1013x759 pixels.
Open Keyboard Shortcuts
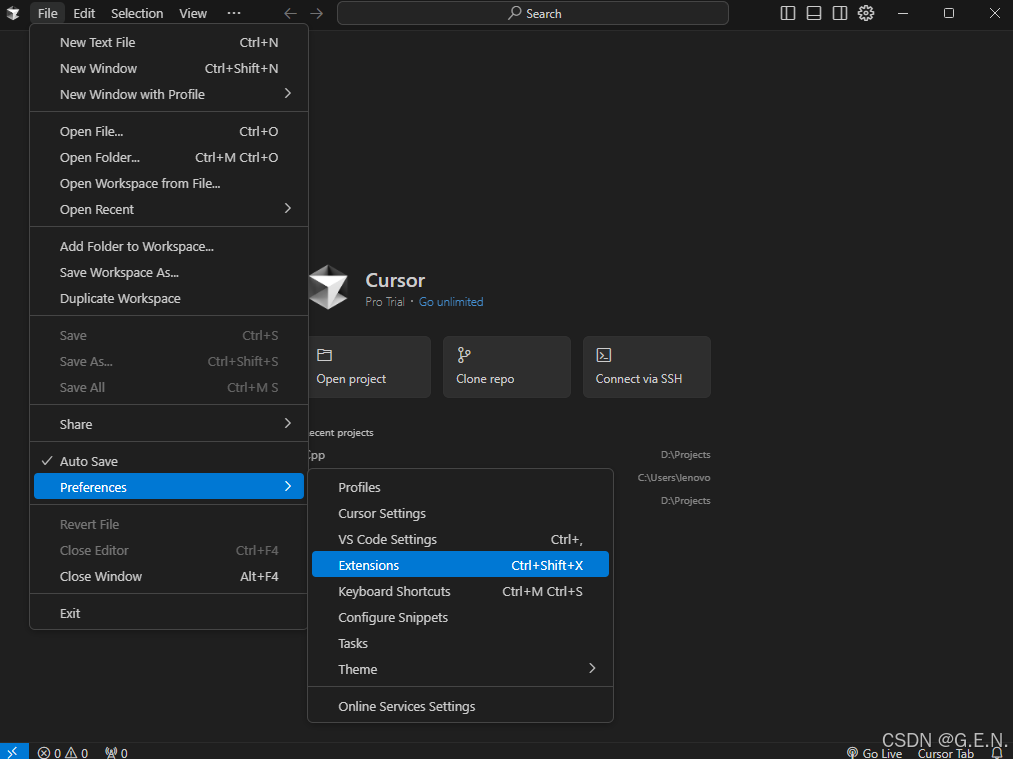460,592
